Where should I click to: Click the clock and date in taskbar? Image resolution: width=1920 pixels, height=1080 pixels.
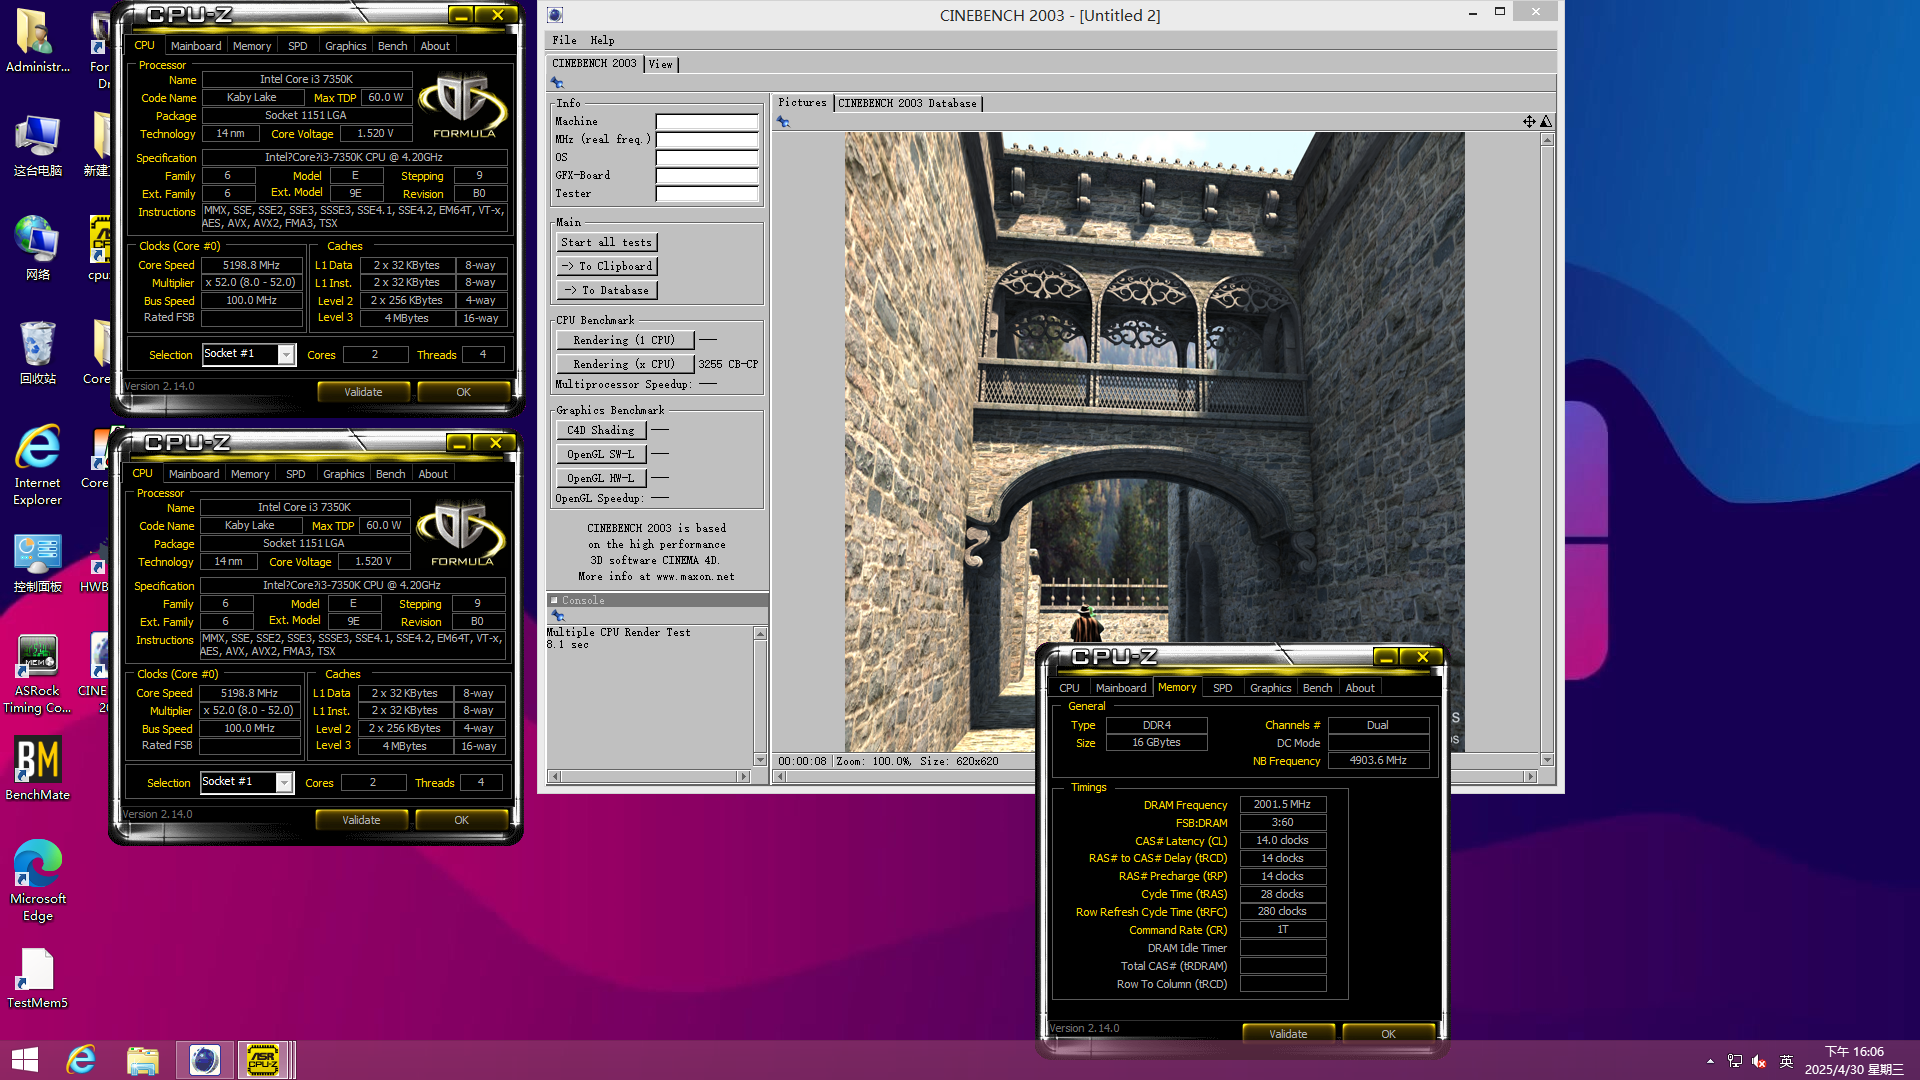tap(1854, 1060)
